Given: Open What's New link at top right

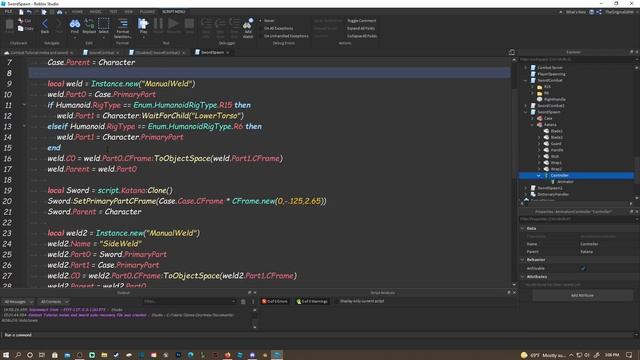Looking at the screenshot, I should click(x=576, y=12).
